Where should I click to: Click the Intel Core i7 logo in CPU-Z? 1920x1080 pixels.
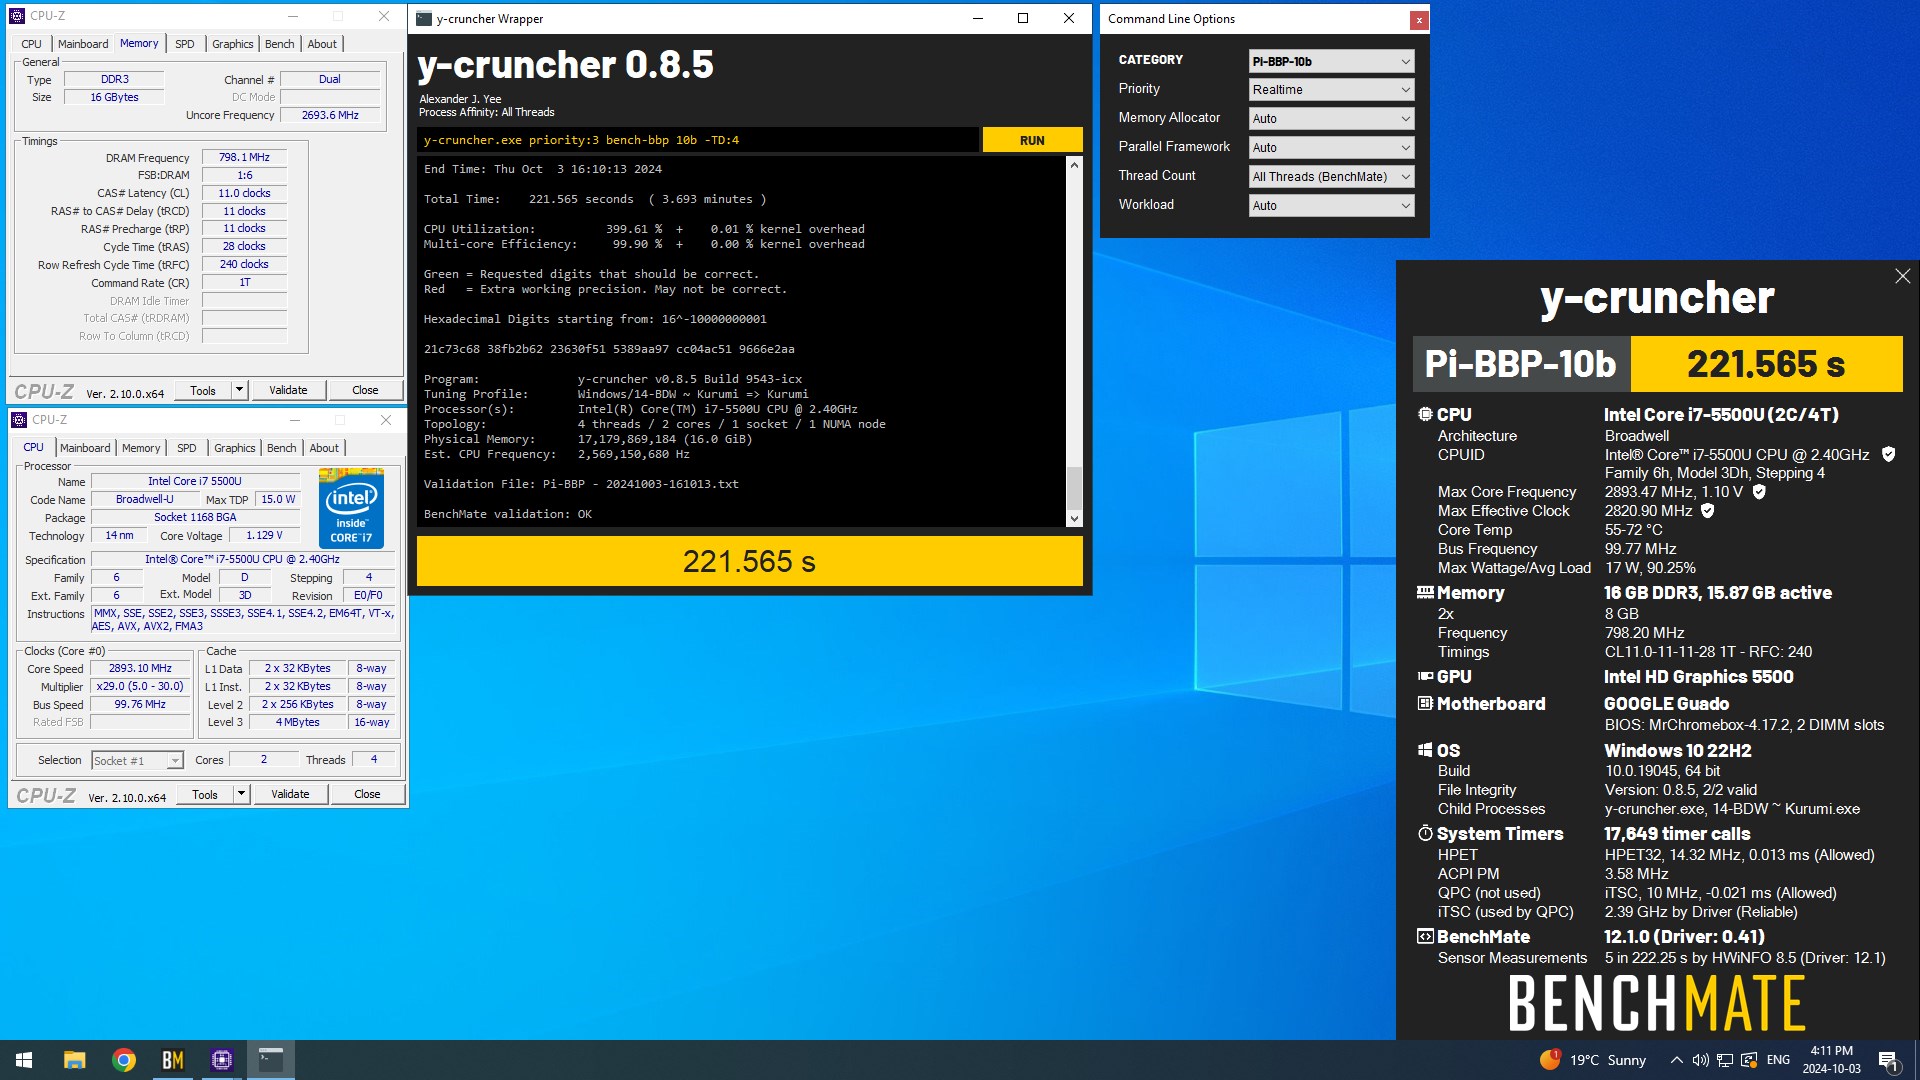pos(351,508)
